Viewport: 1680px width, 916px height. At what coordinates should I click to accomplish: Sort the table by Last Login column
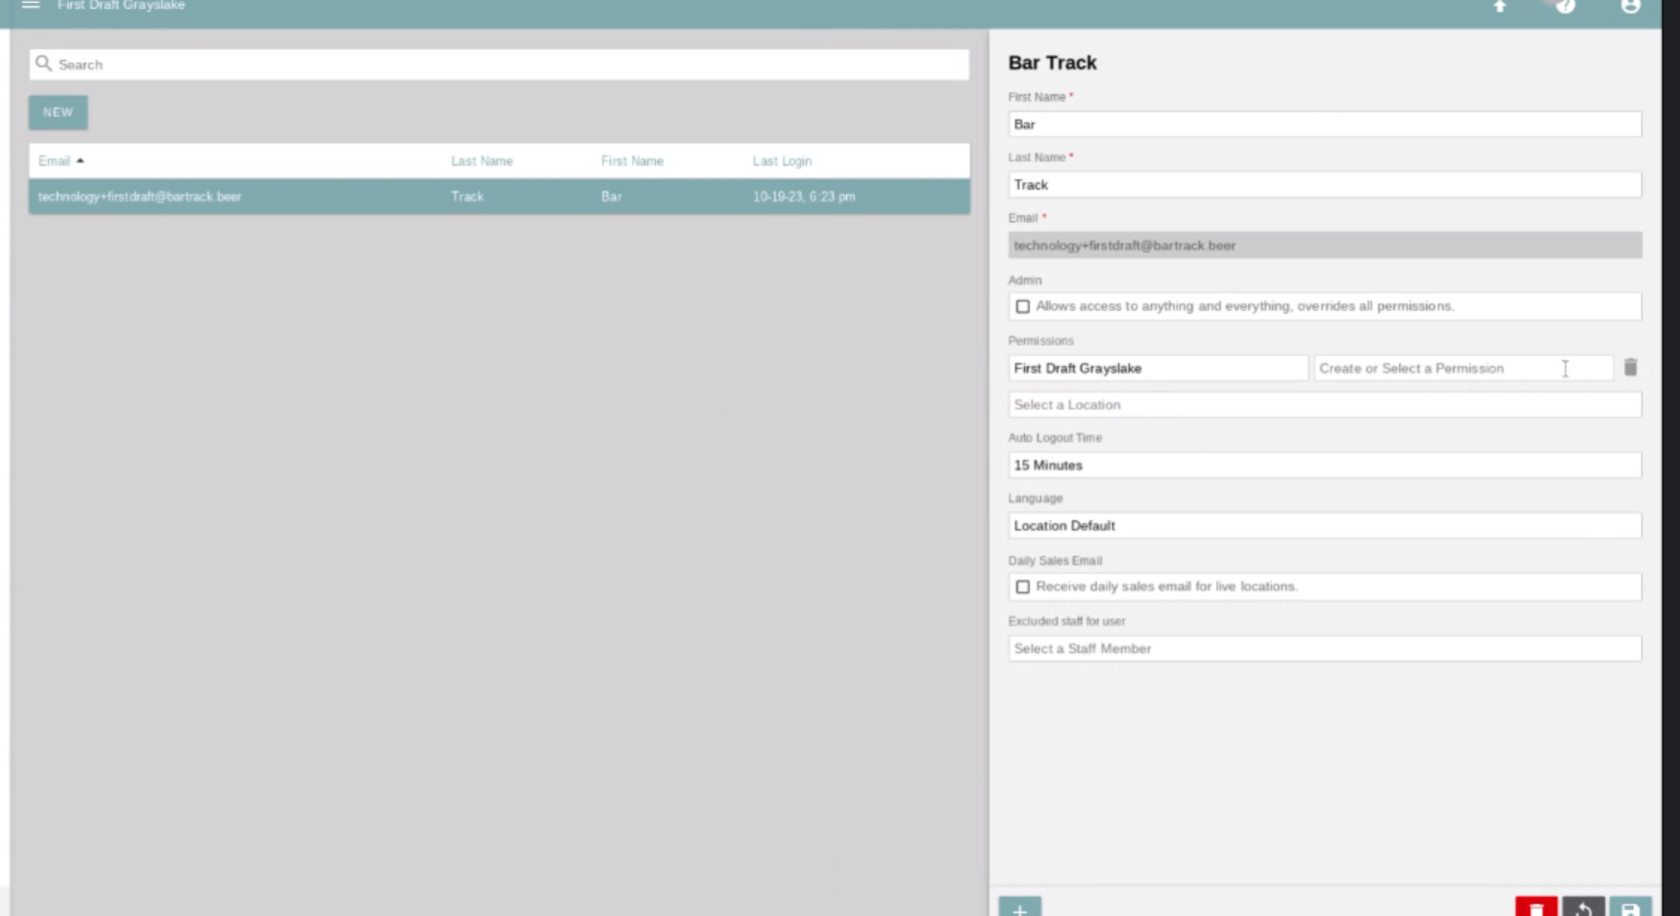(782, 161)
